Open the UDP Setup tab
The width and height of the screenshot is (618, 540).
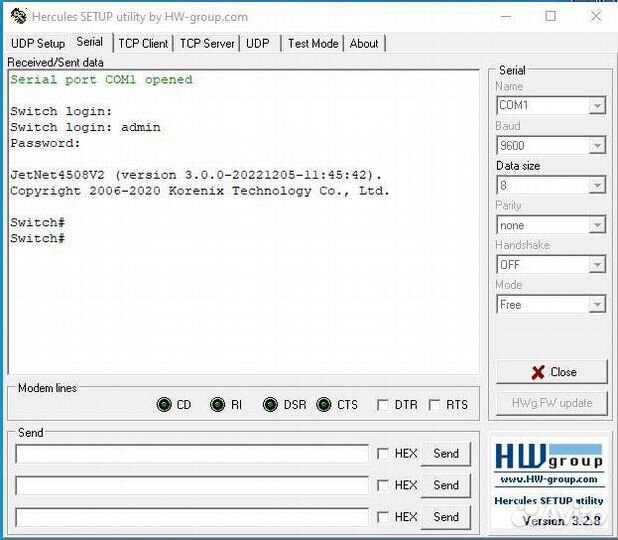click(x=37, y=43)
